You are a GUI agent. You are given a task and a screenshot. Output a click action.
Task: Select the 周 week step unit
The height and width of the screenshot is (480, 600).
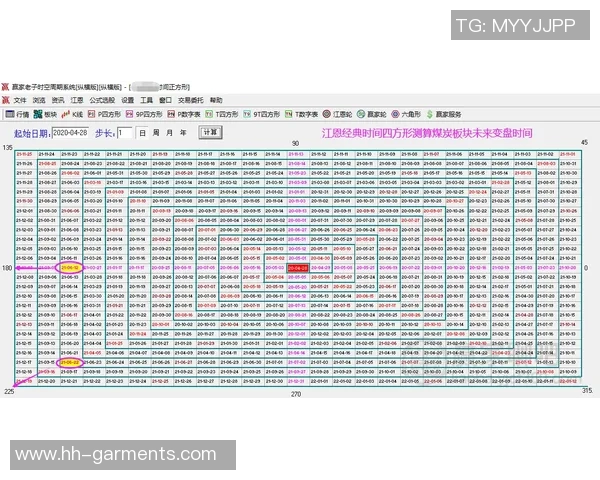(155, 132)
